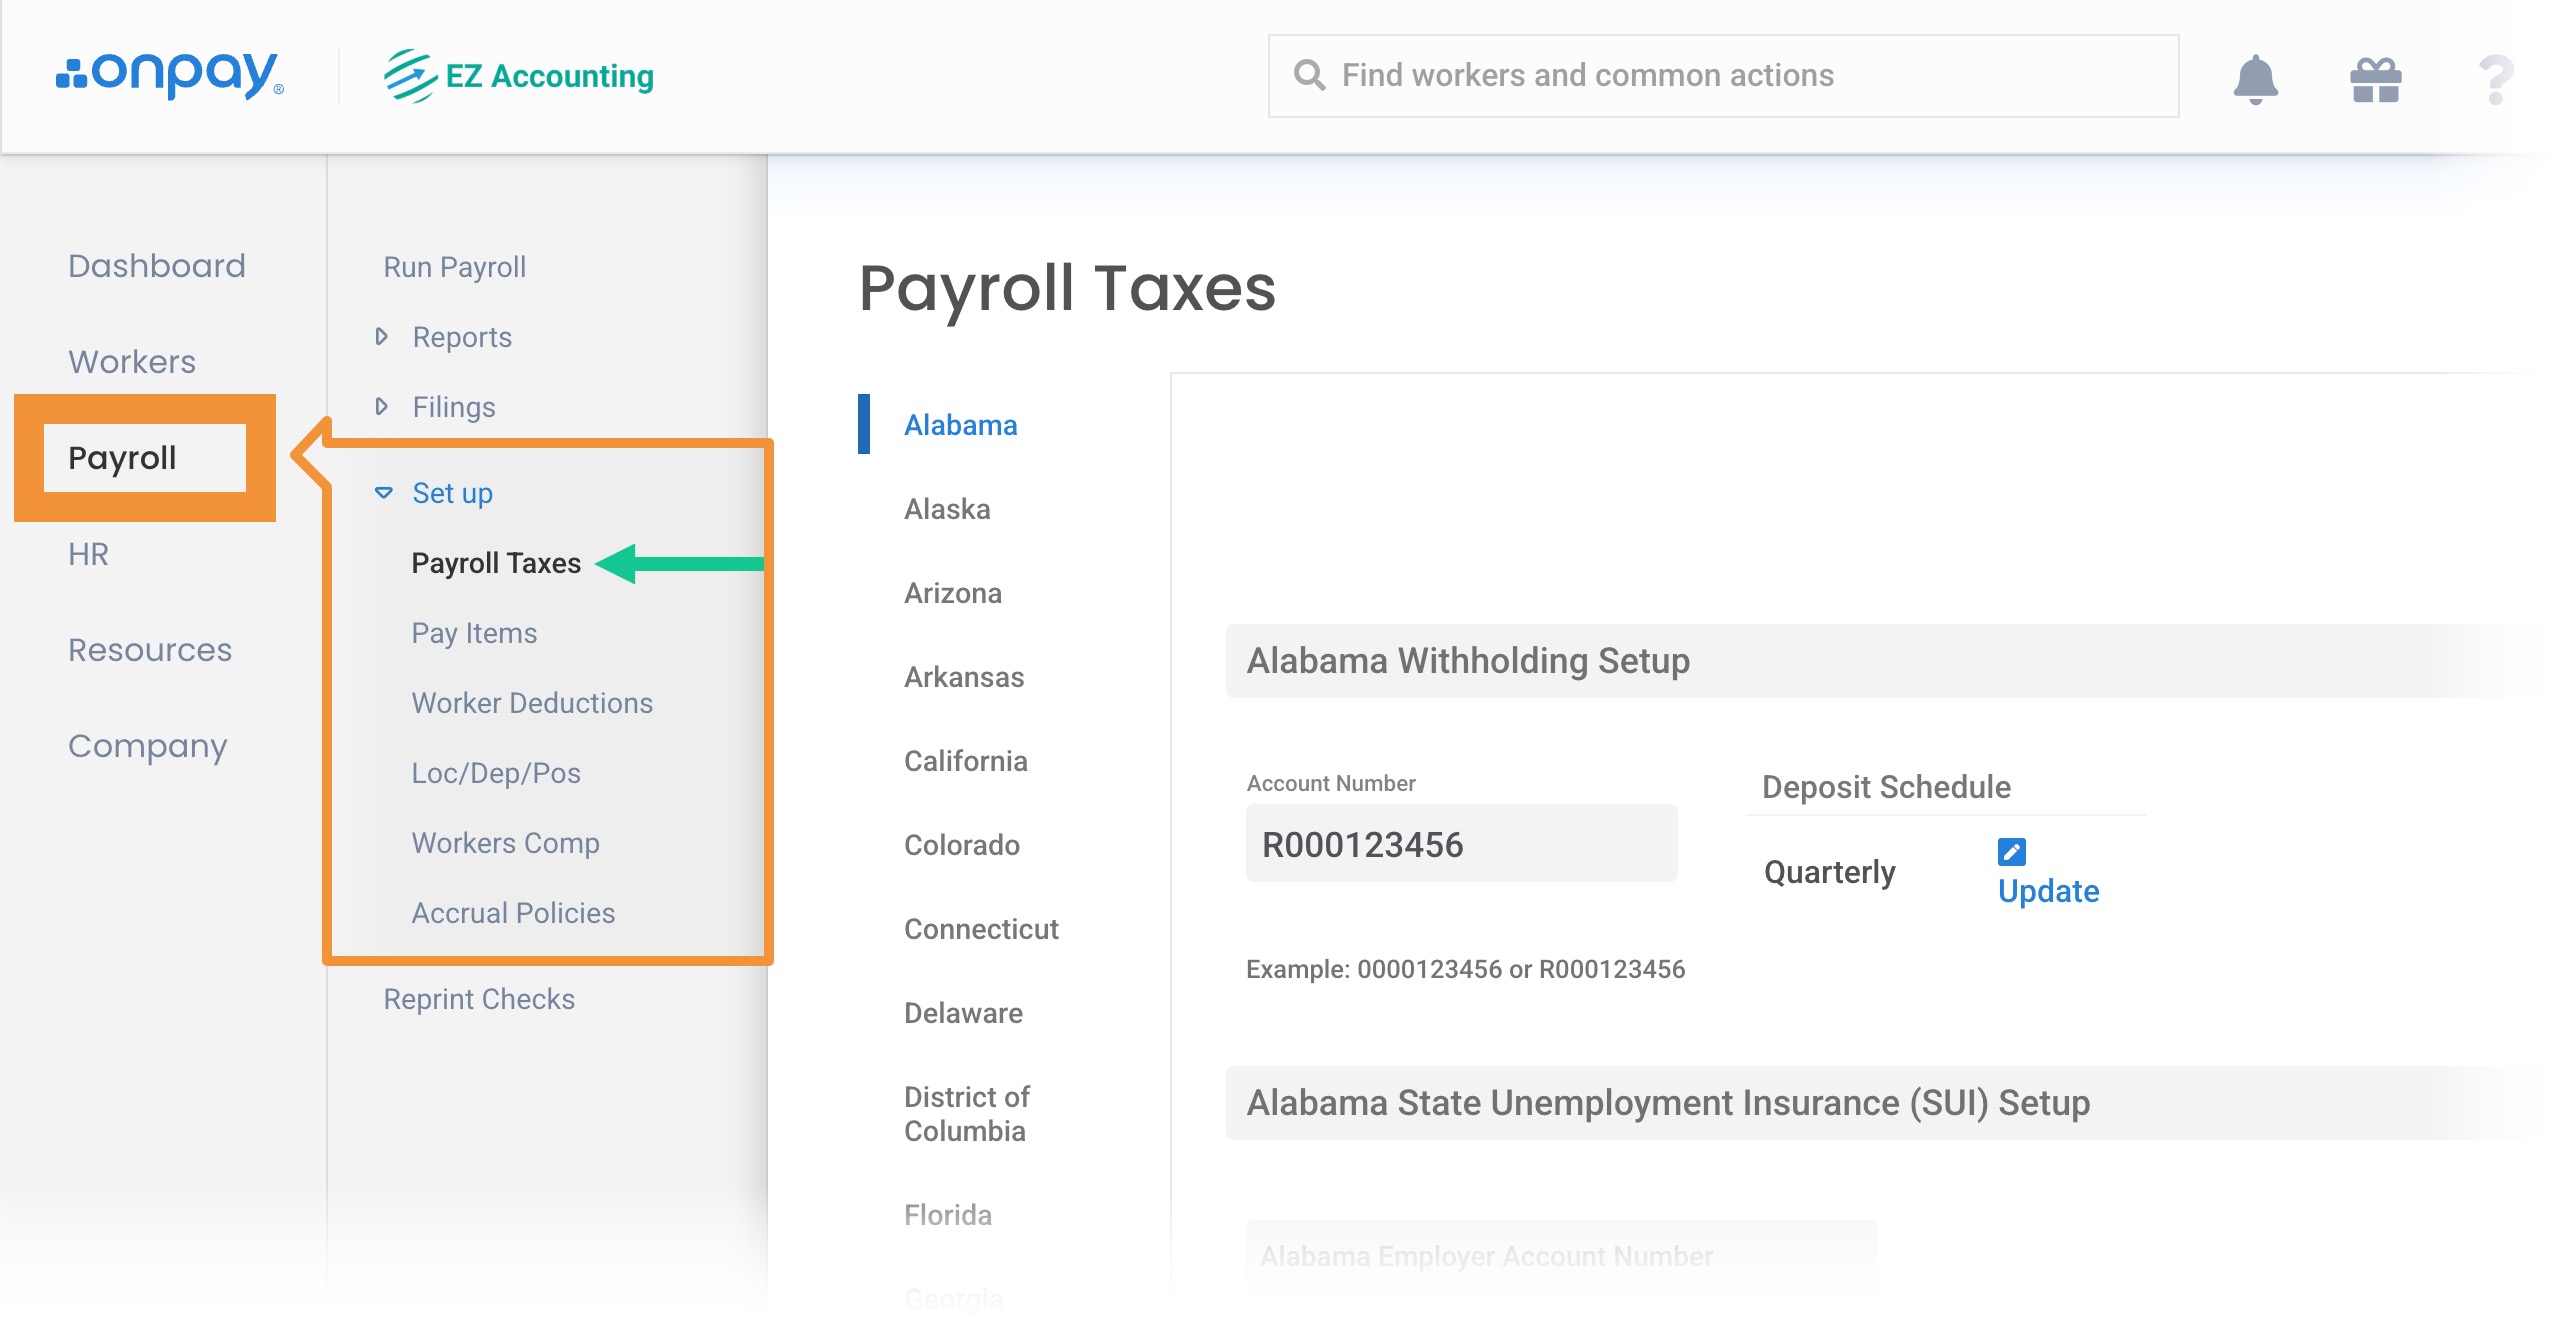
Task: Open the Run Payroll link
Action: pyautogui.click(x=454, y=267)
